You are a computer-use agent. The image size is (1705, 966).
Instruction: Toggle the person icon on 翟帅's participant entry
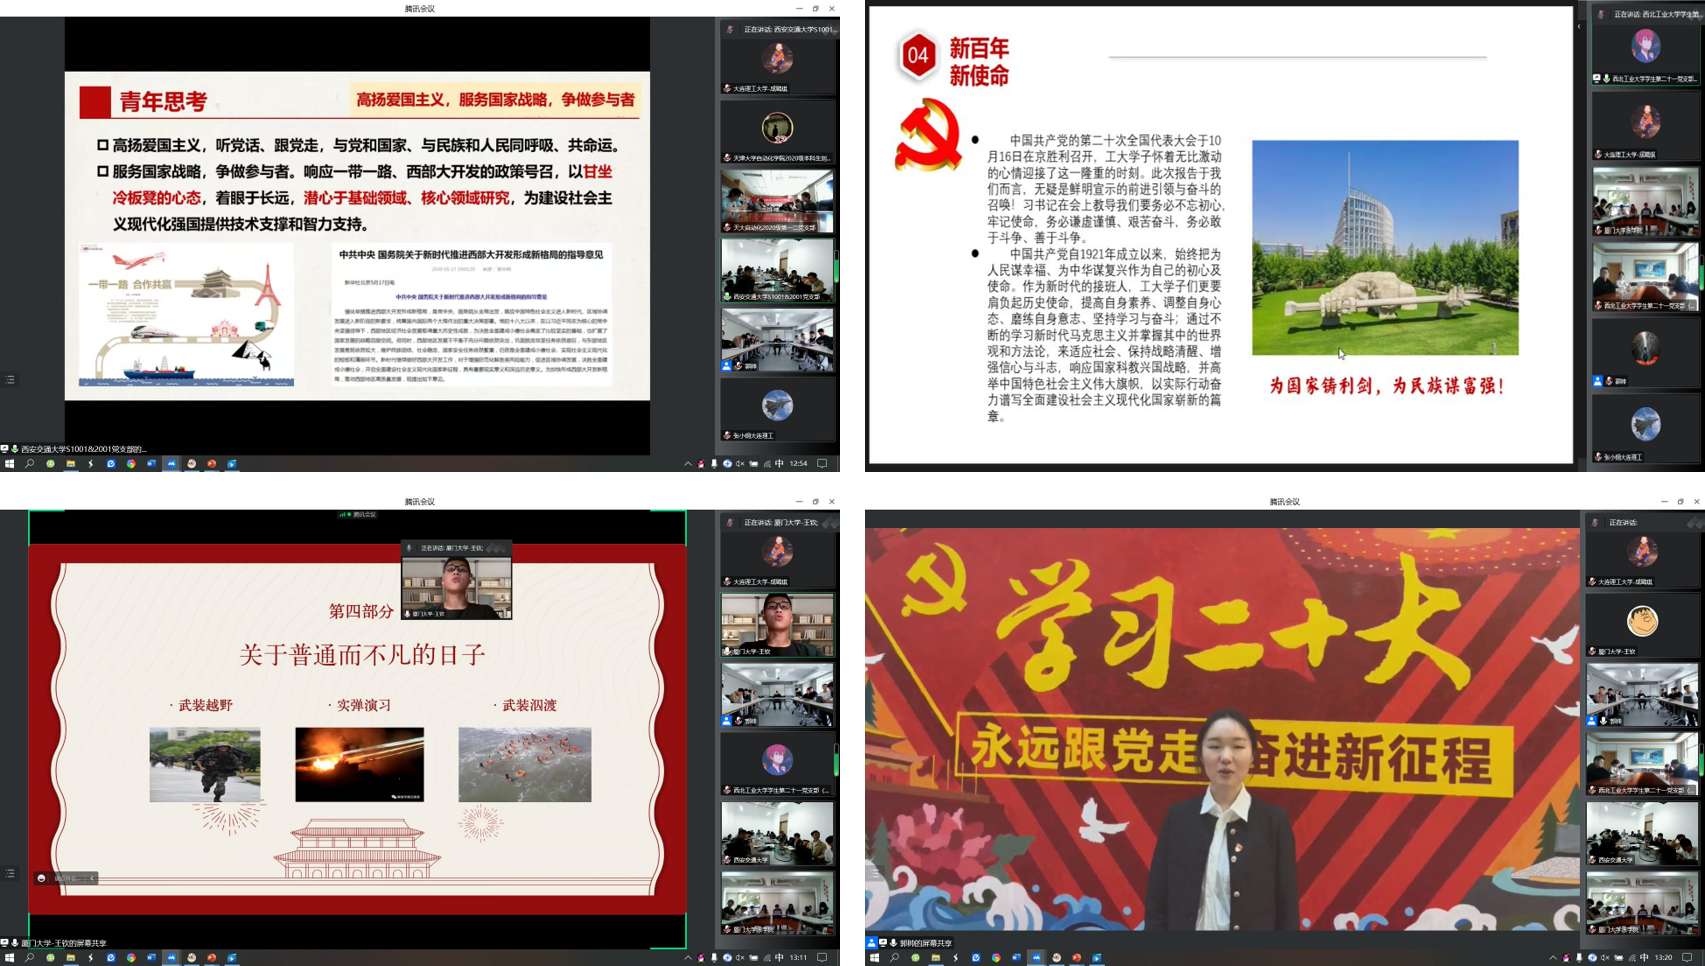726,366
